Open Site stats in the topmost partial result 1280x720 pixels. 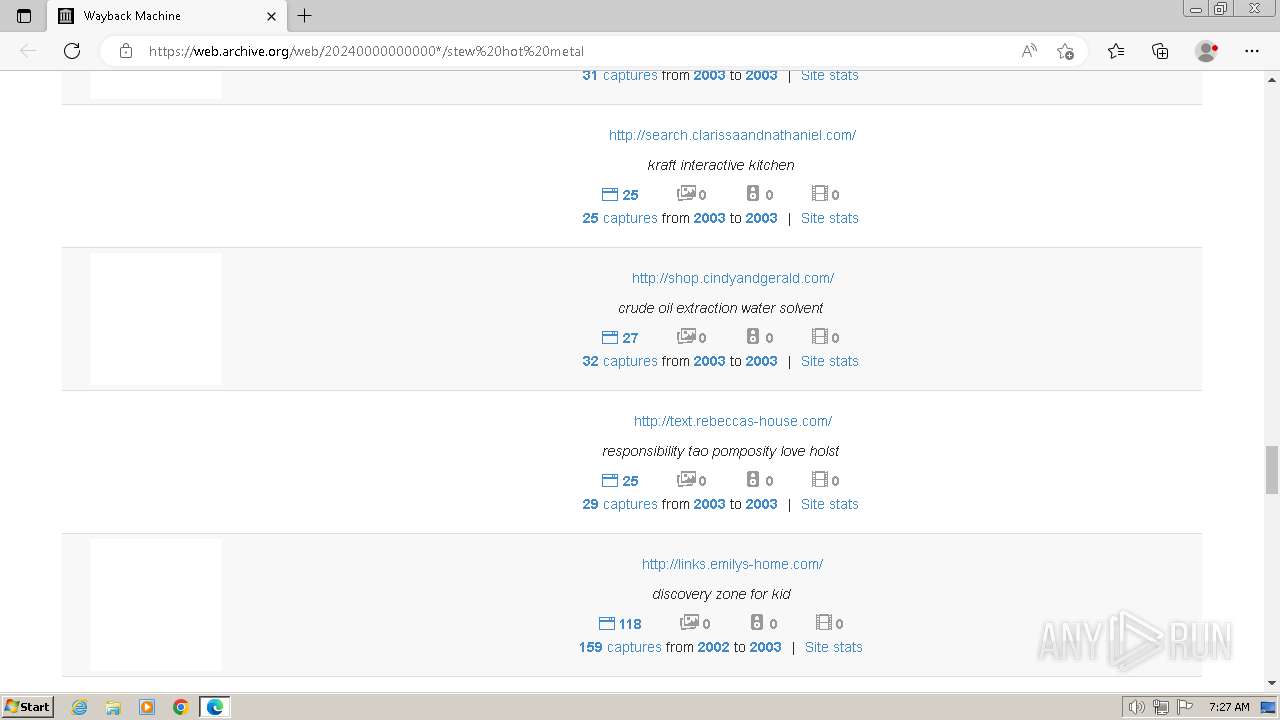[830, 75]
